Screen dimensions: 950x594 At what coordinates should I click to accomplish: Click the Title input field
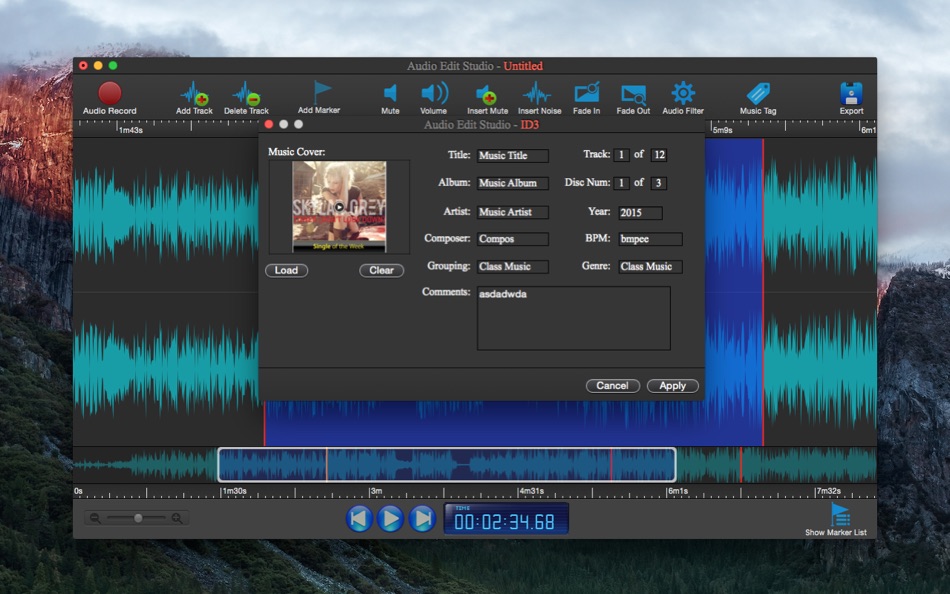tap(513, 156)
